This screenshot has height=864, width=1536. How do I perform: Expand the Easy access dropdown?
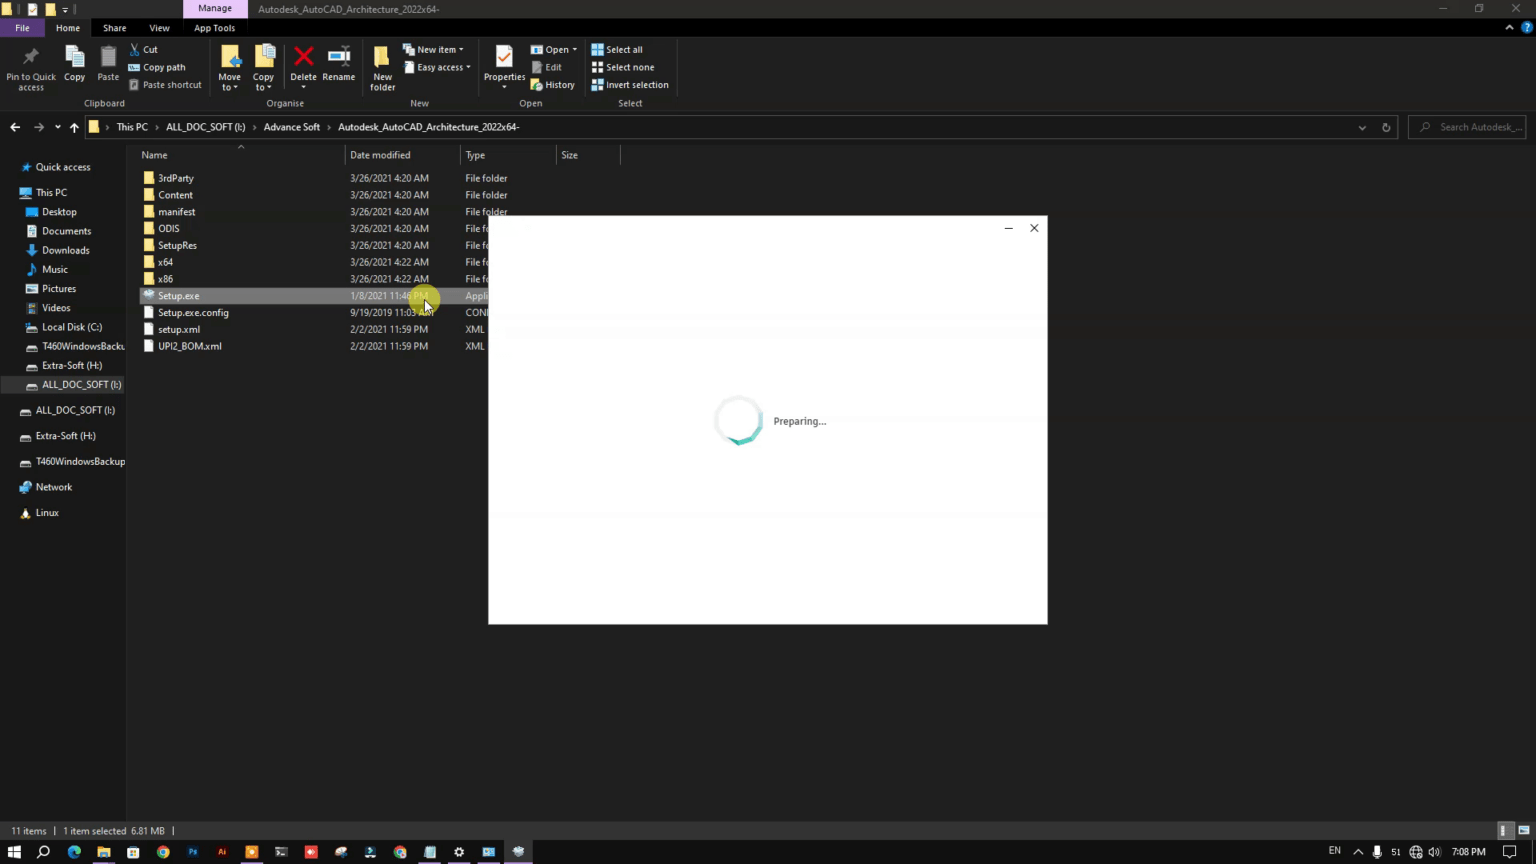(x=440, y=67)
